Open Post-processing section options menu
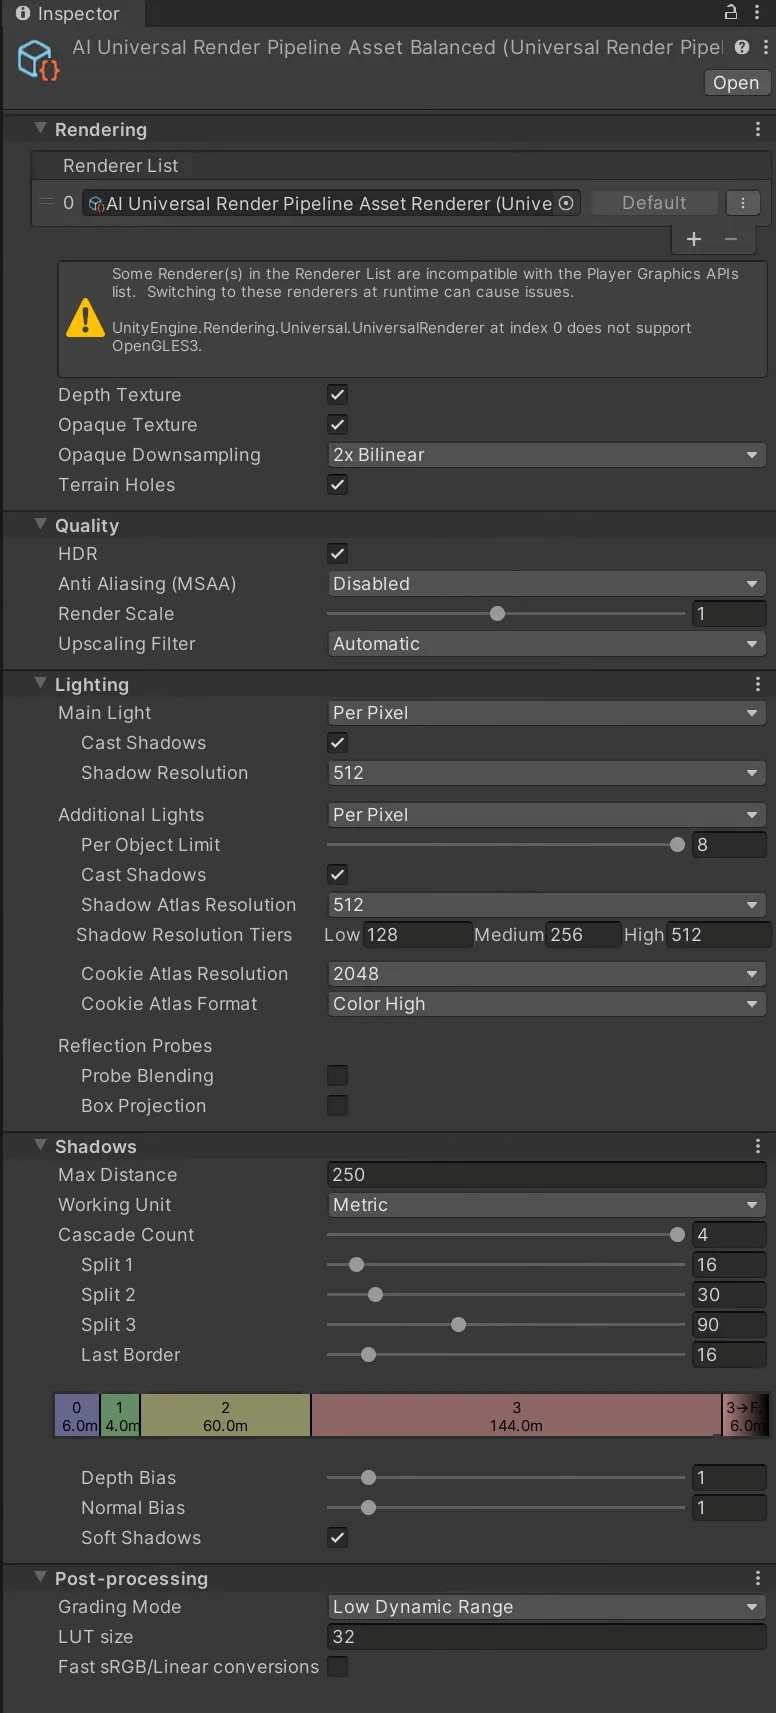This screenshot has width=776, height=1713. [x=757, y=1579]
